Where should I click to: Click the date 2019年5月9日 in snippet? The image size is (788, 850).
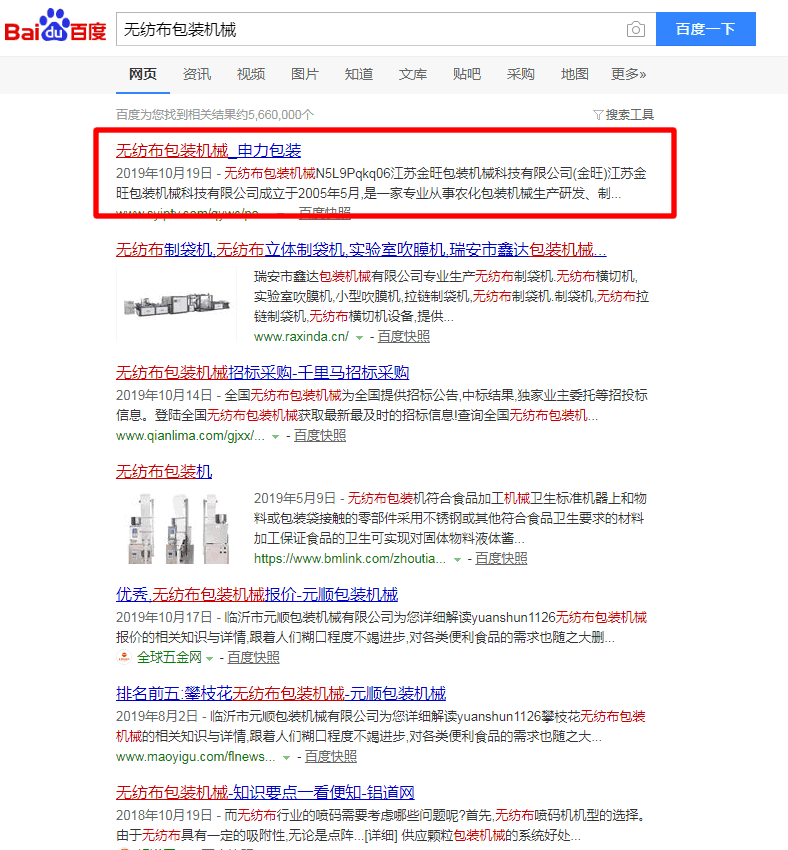[295, 498]
